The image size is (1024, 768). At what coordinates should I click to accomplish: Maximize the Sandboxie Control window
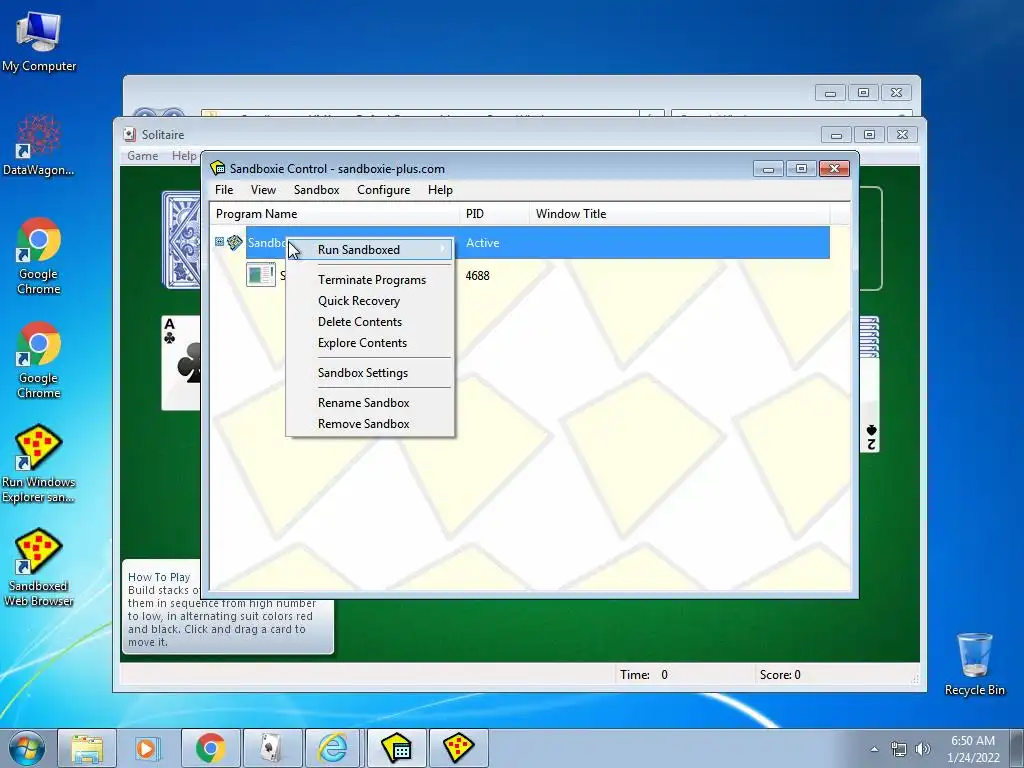pos(801,168)
